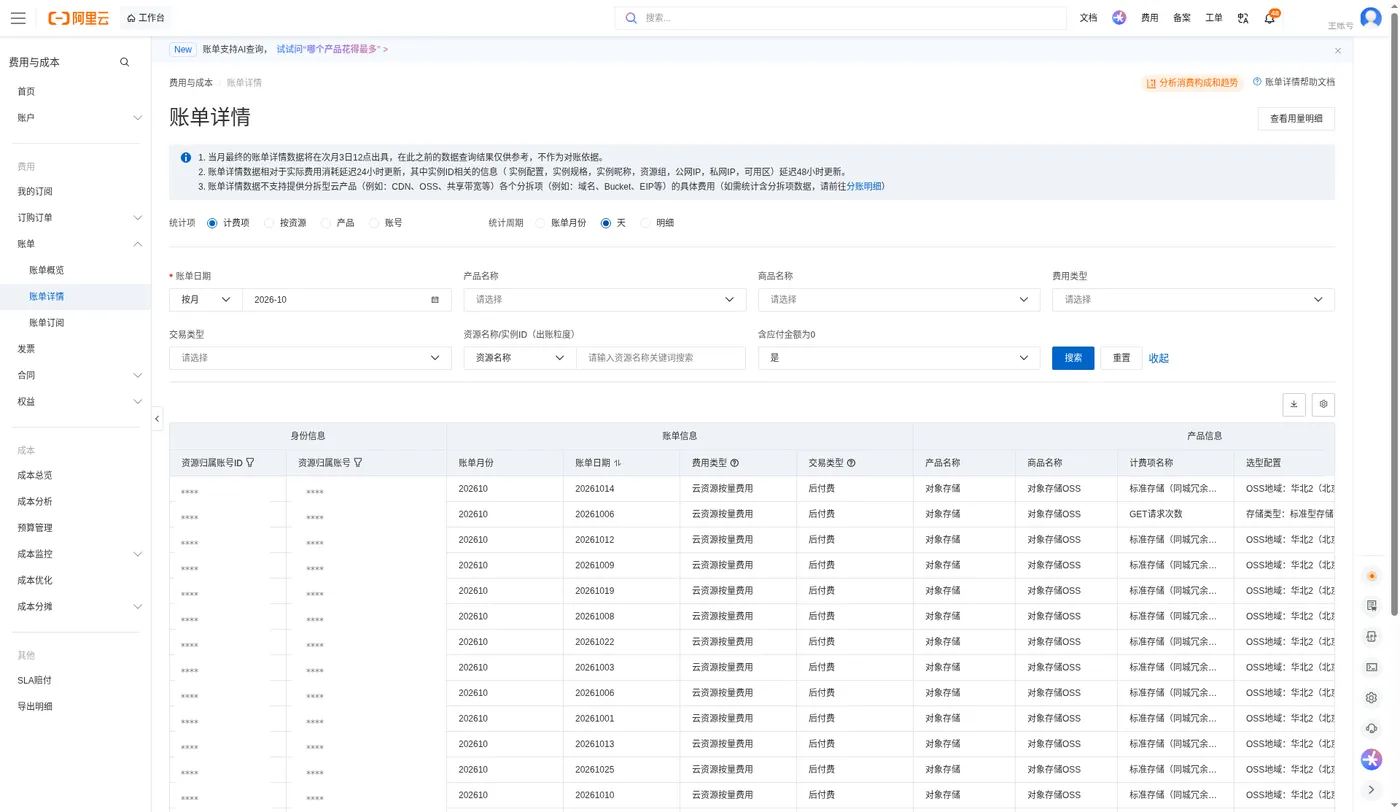Click the 查看用量明细 button
Viewport: 1400px width, 812px height.
pos(1296,119)
